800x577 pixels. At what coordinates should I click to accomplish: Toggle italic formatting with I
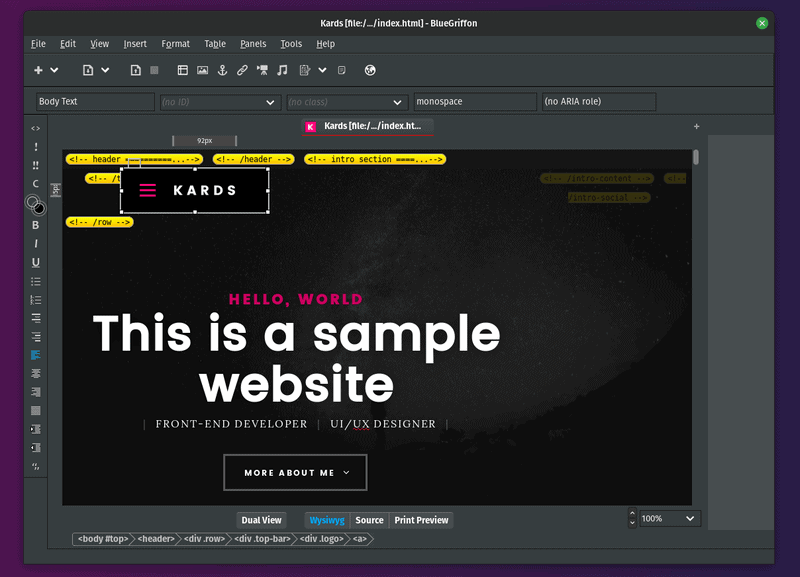35,243
